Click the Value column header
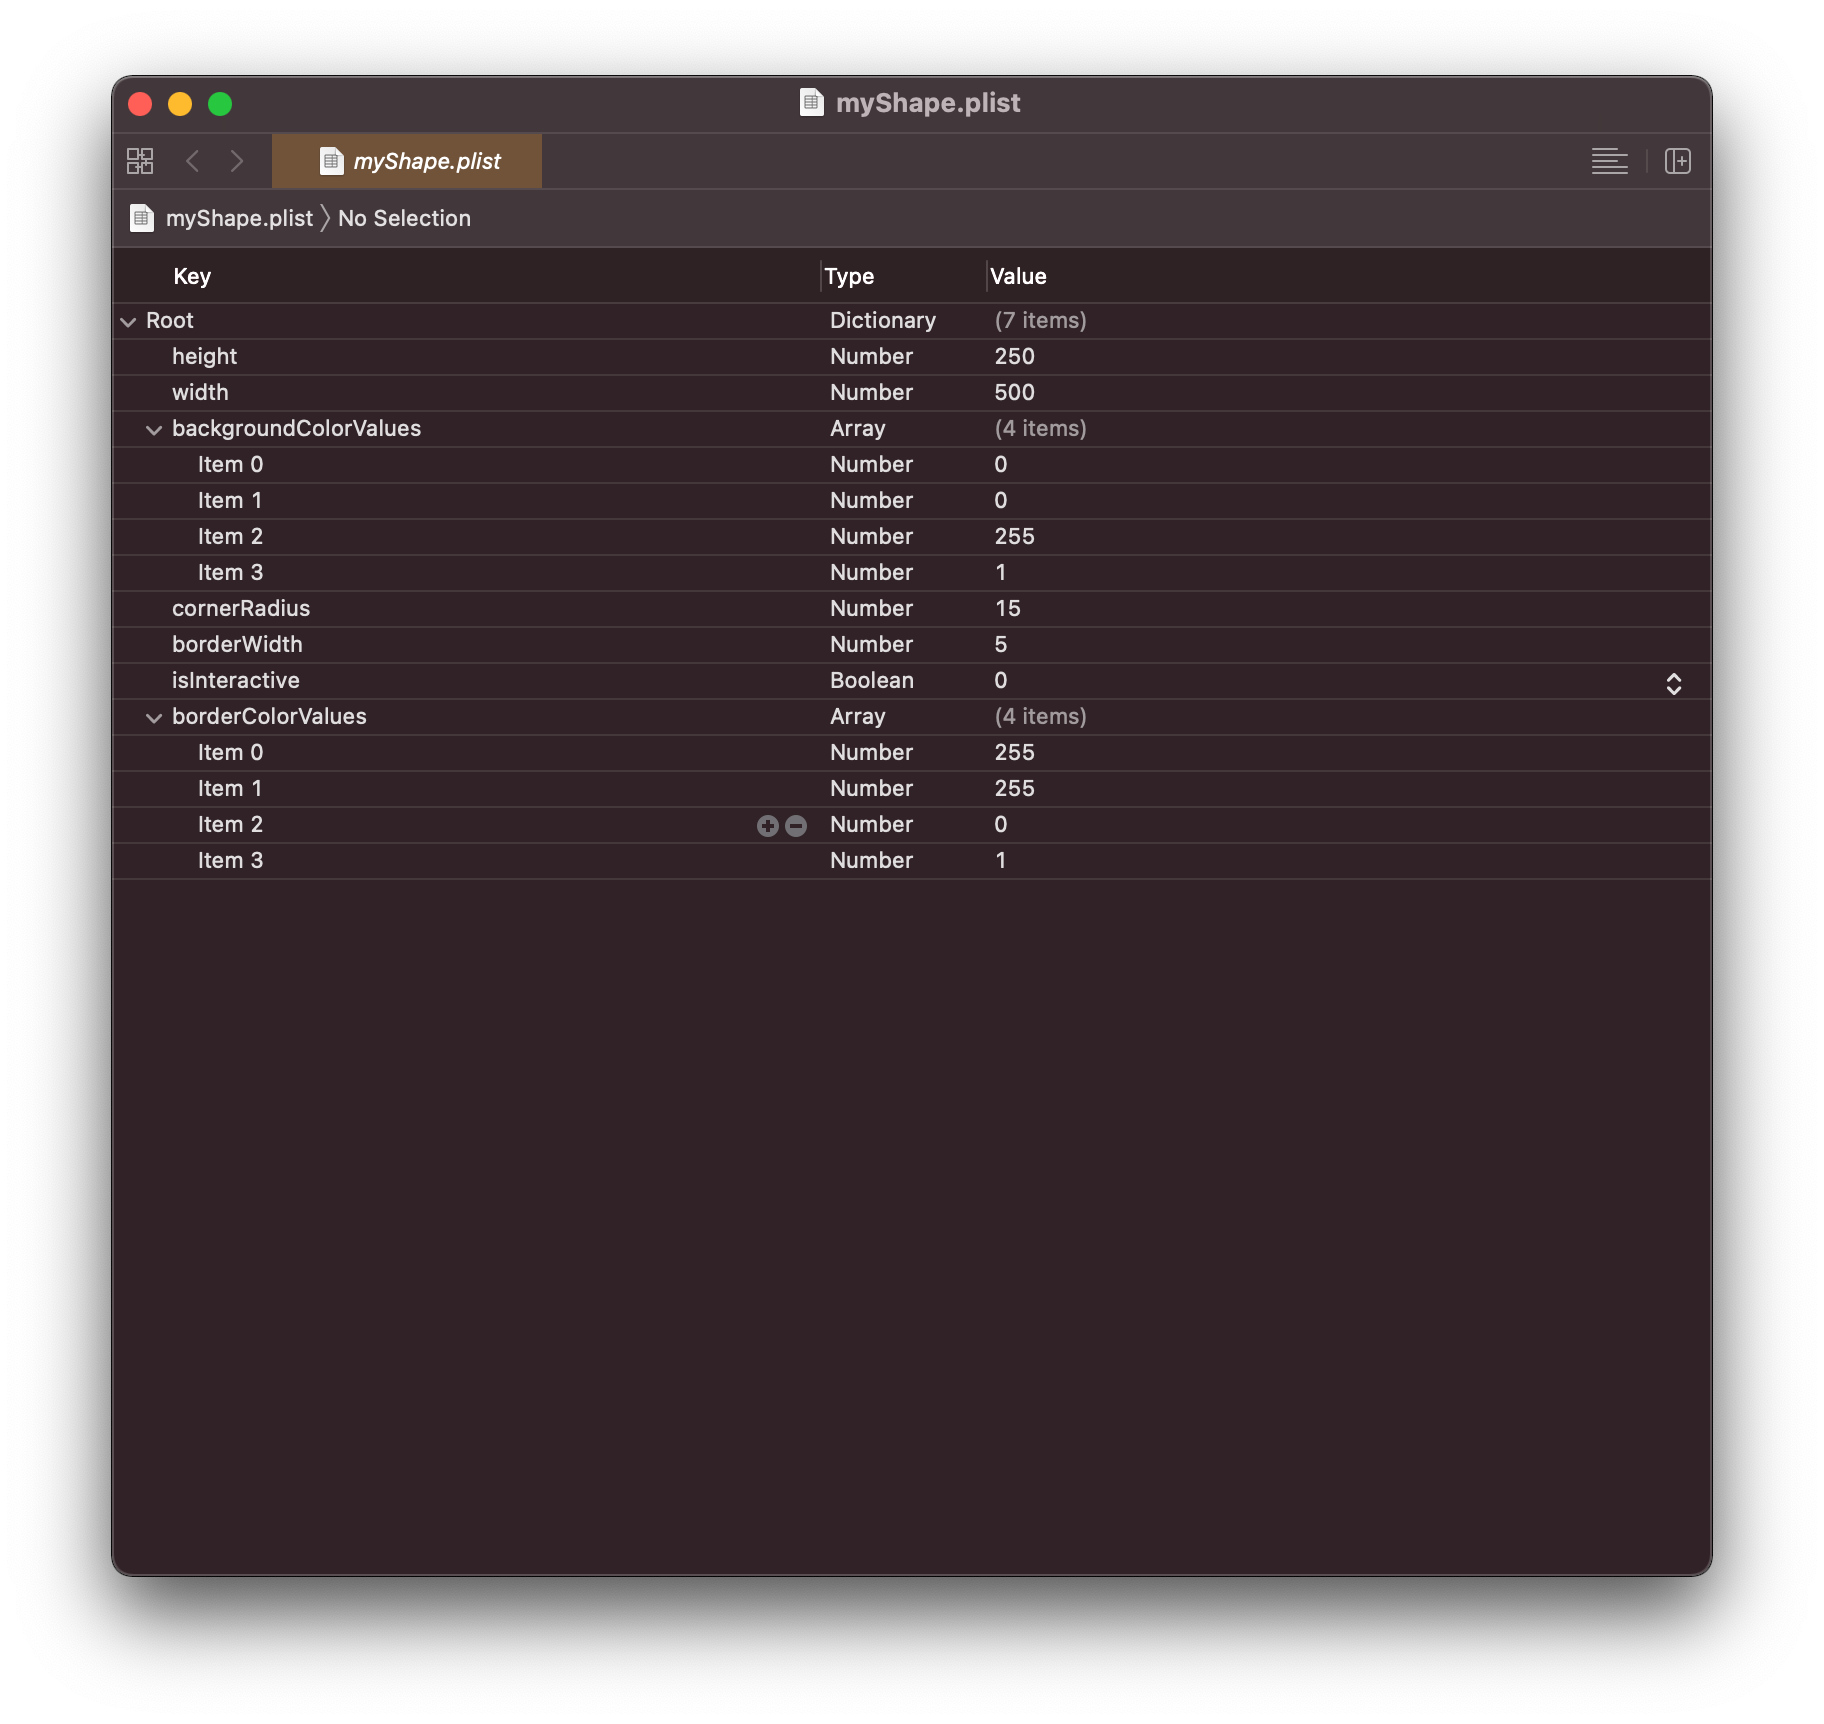This screenshot has width=1824, height=1724. (1018, 276)
